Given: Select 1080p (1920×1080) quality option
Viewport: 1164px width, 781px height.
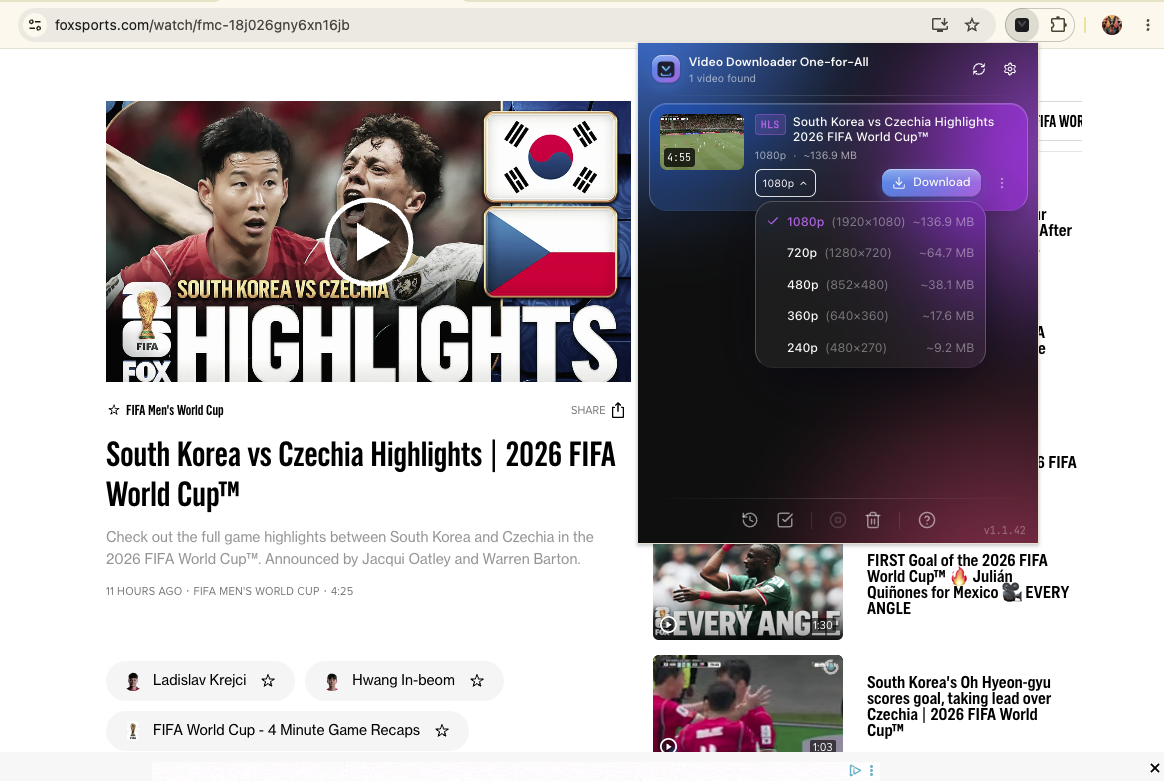Looking at the screenshot, I should [x=870, y=221].
